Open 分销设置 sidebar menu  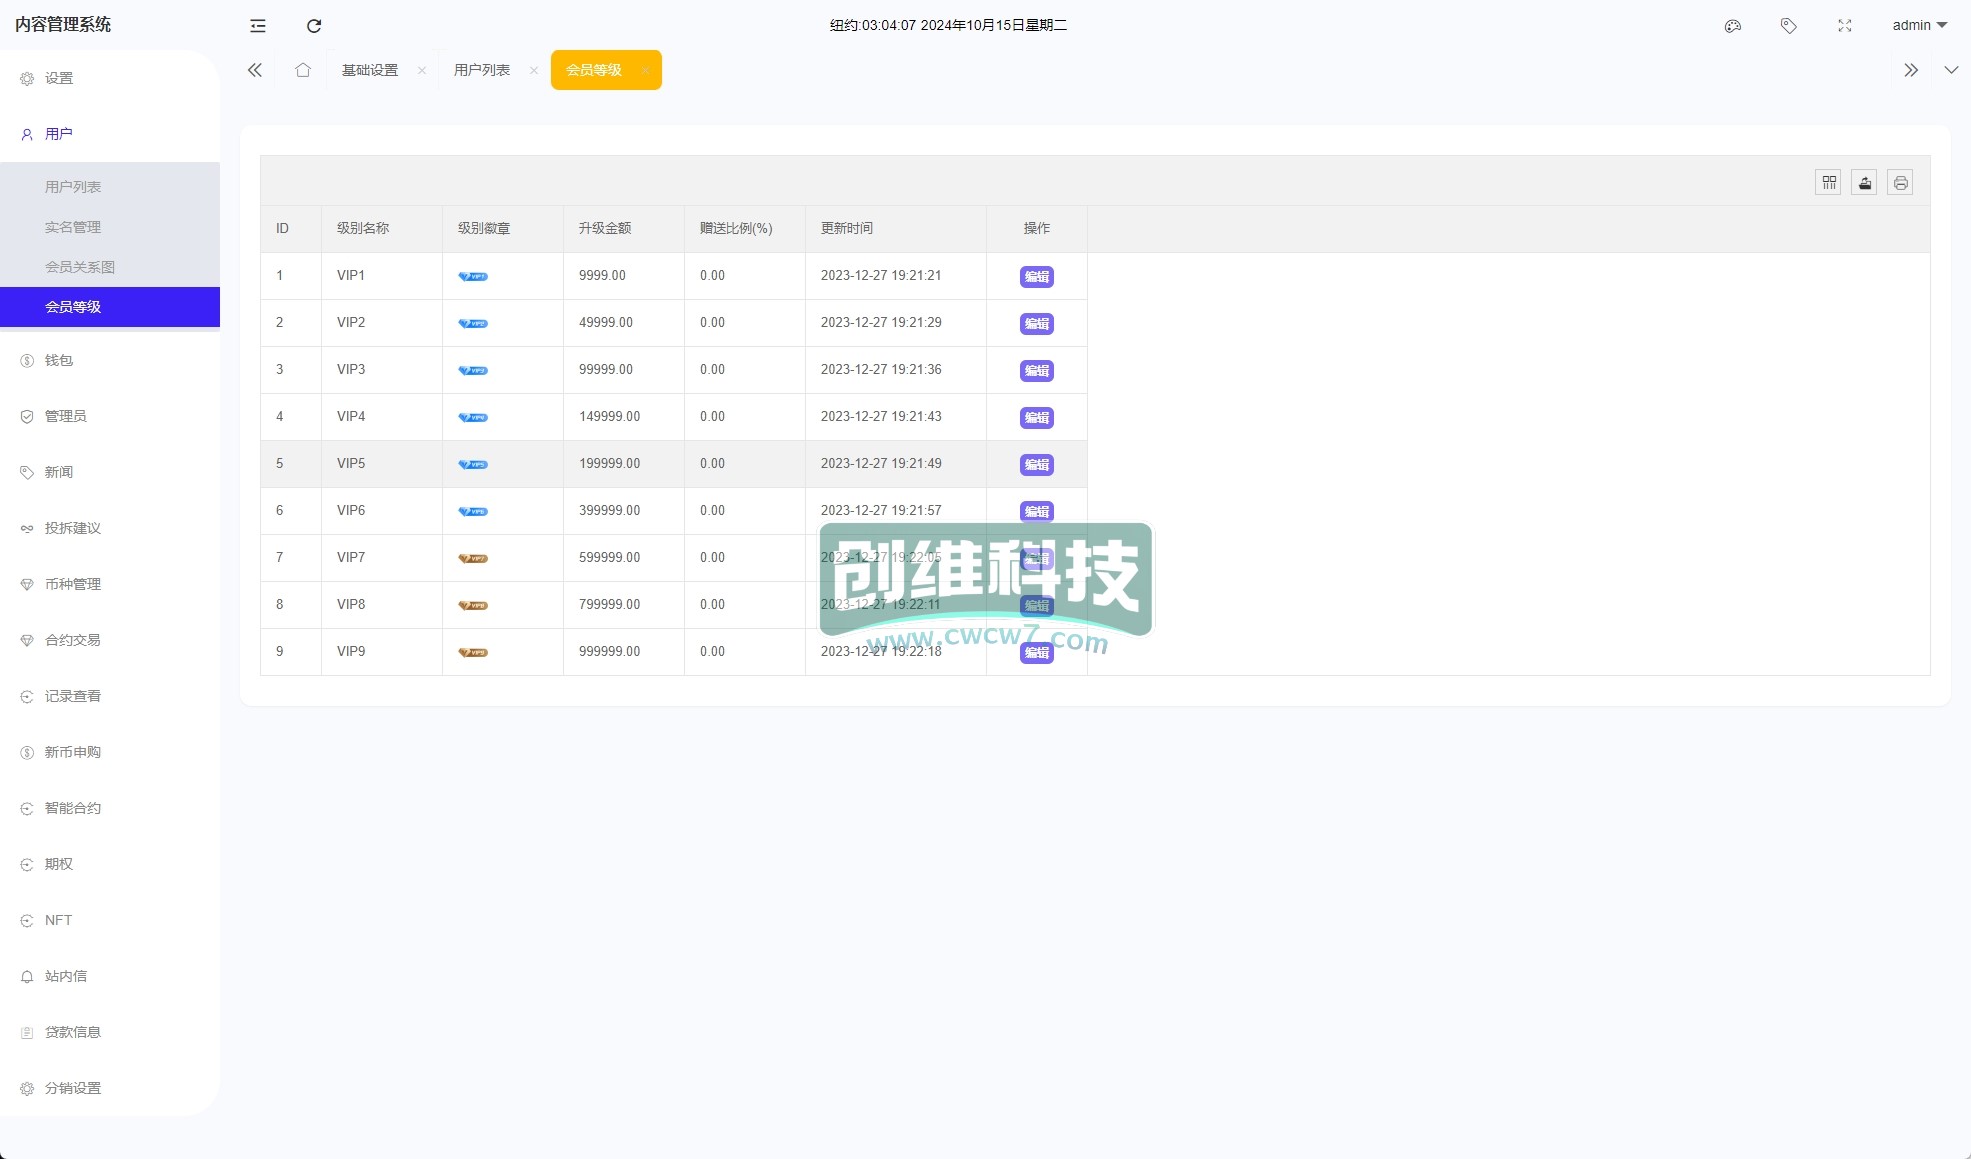(110, 1088)
